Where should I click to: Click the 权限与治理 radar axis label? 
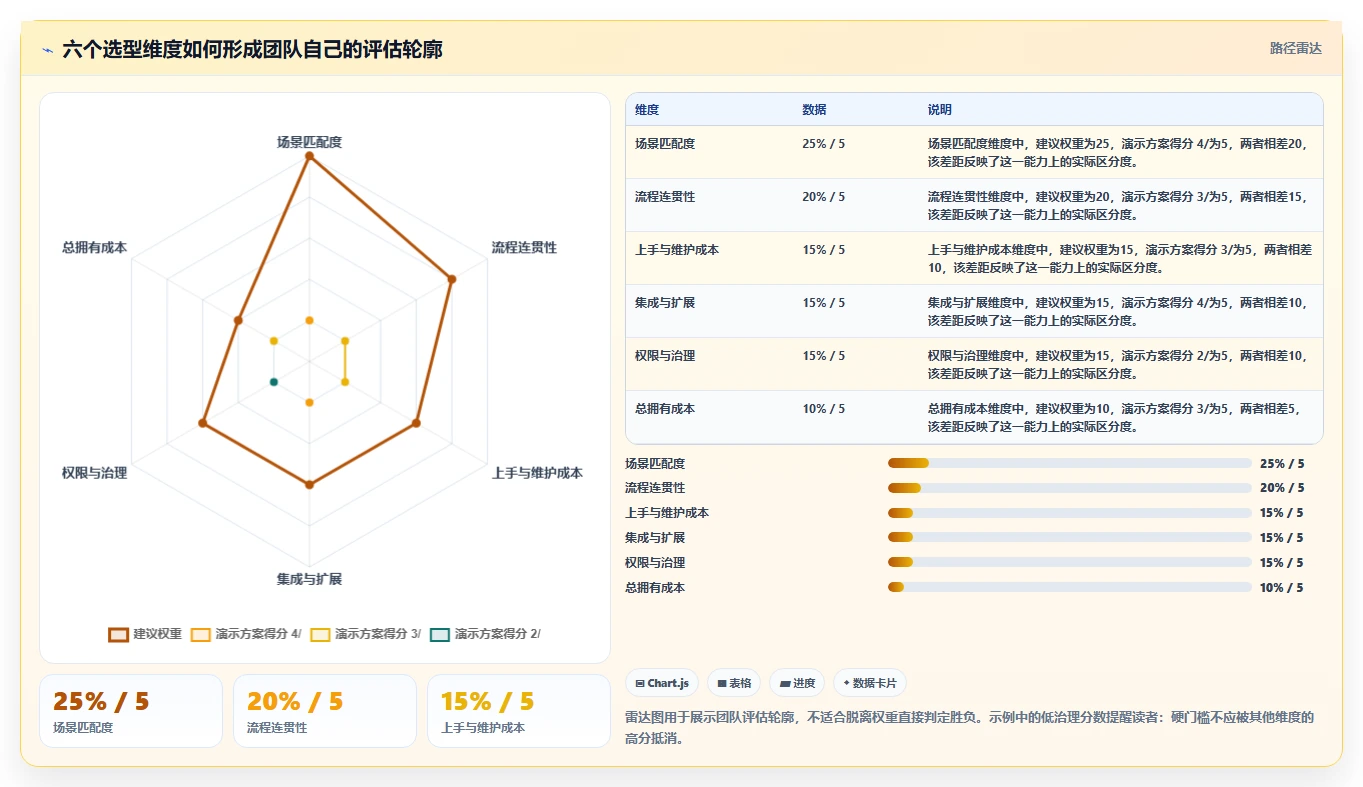[94, 473]
